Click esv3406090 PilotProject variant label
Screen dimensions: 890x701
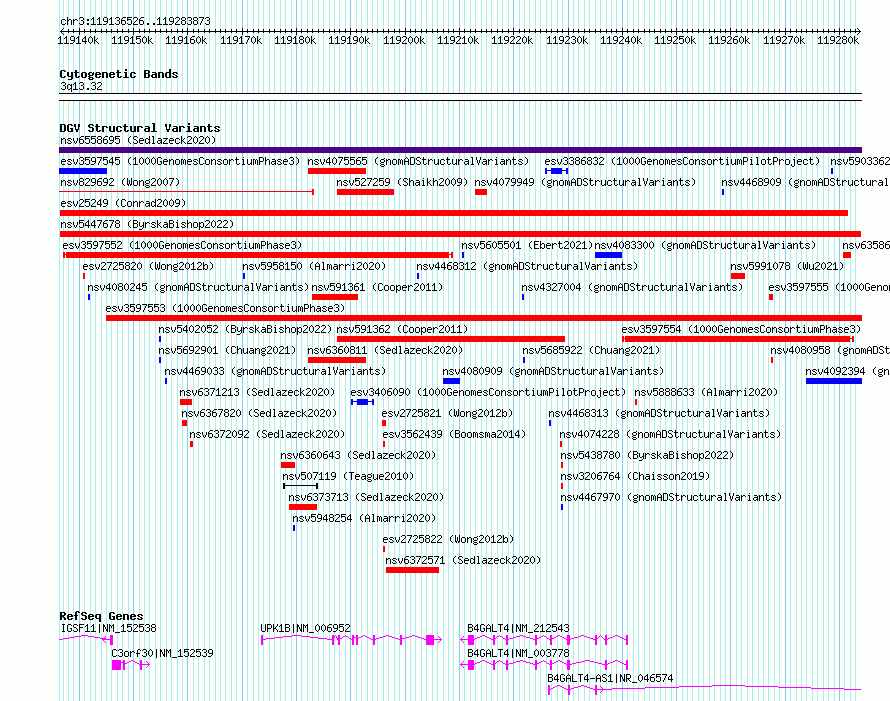[x=488, y=392]
